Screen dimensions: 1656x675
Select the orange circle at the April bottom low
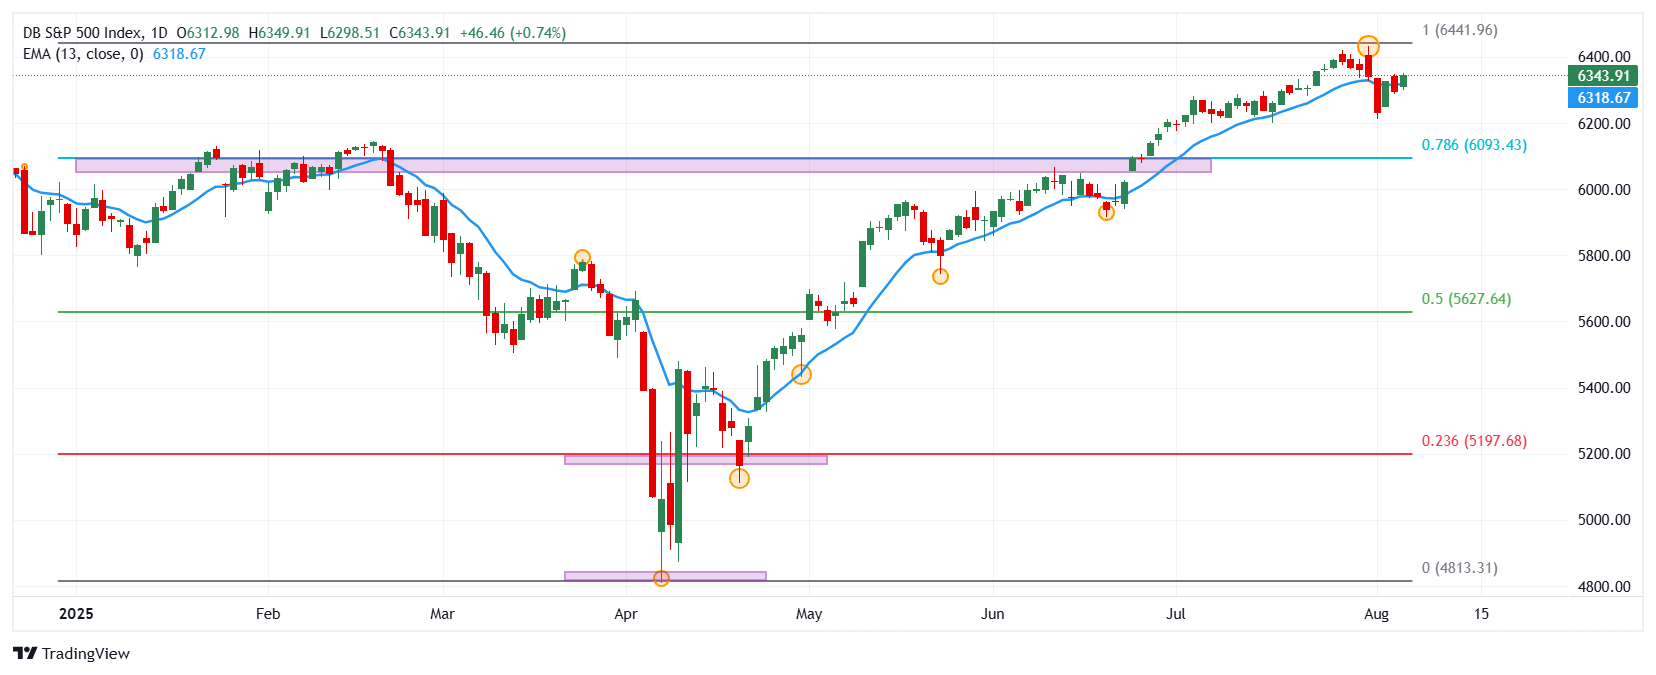click(x=661, y=578)
